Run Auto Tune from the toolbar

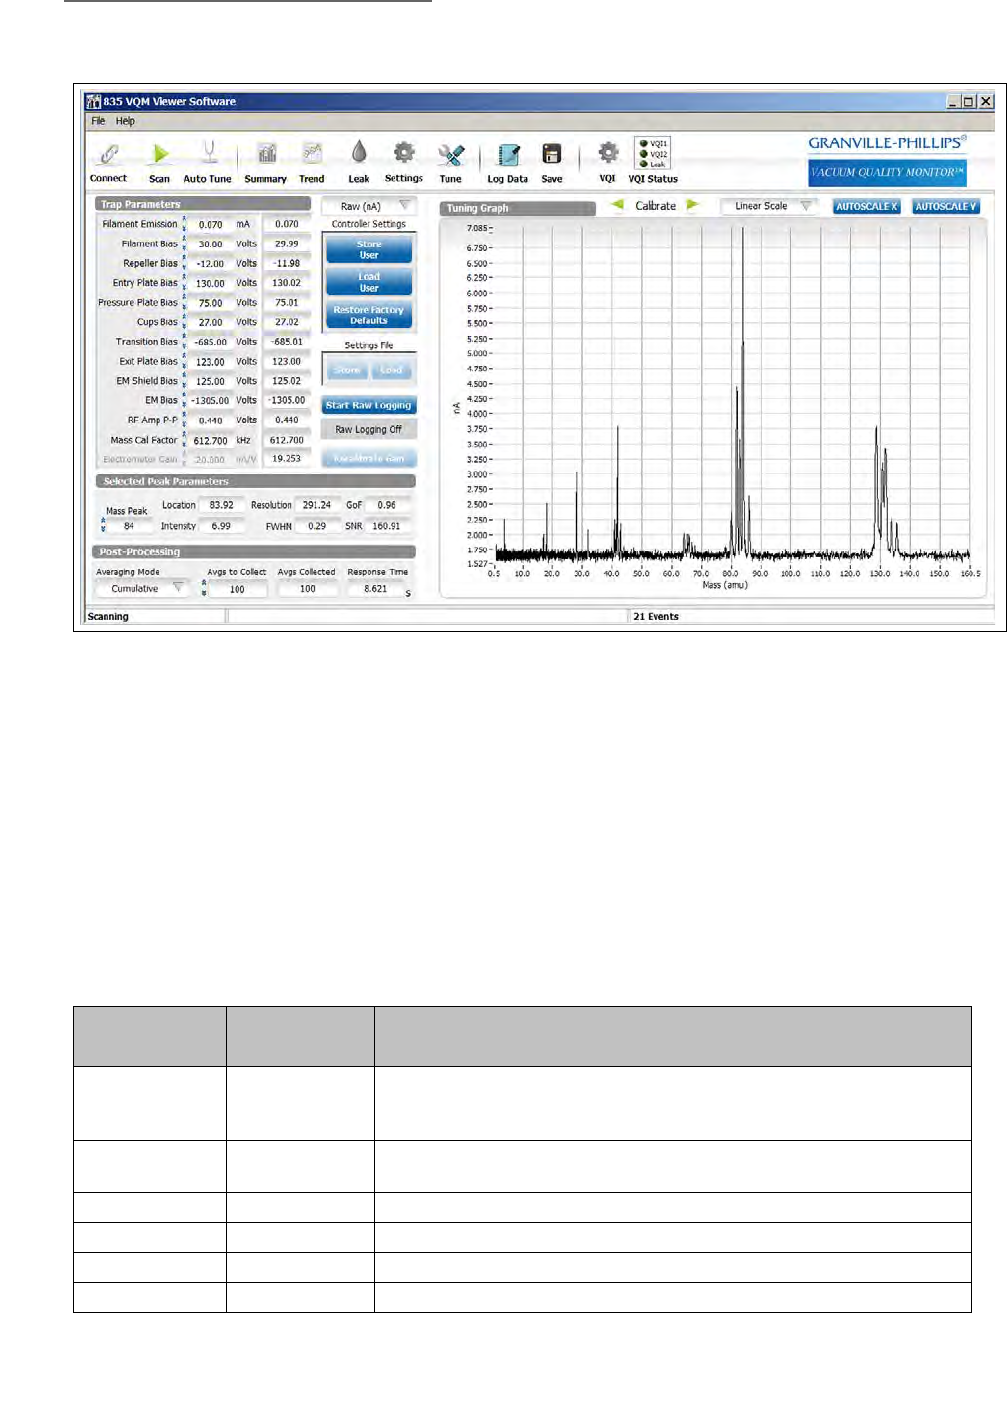[x=209, y=153]
